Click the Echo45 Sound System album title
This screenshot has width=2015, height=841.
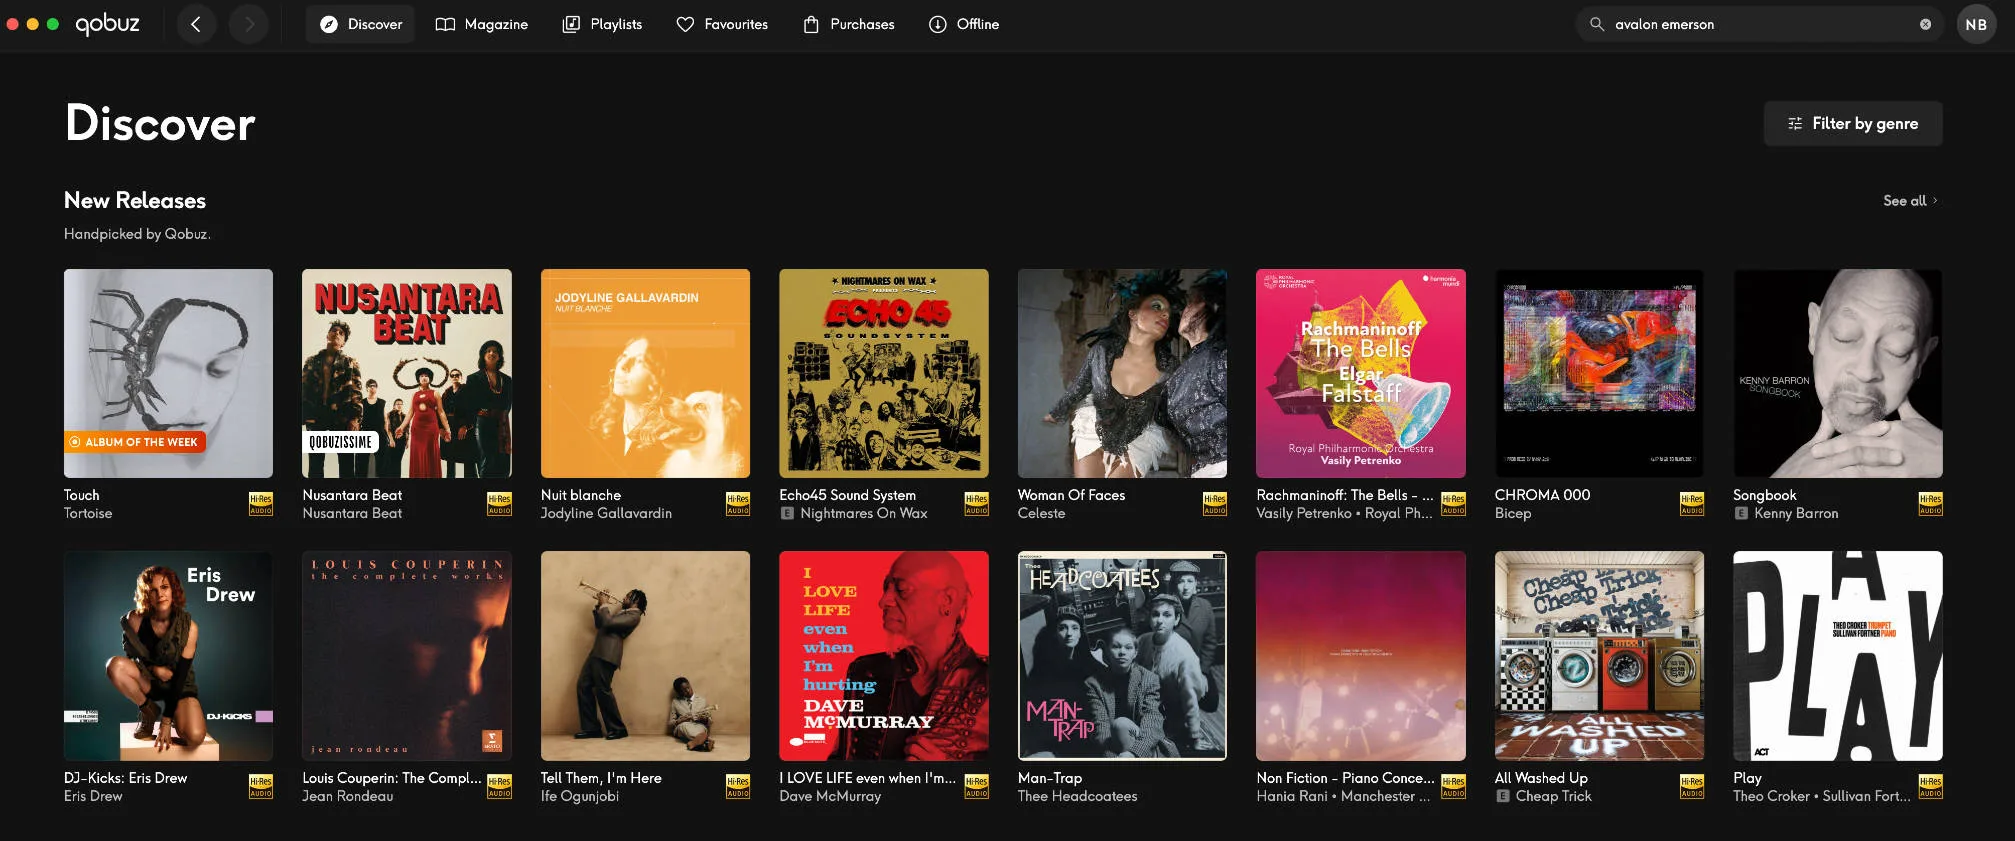tap(848, 495)
